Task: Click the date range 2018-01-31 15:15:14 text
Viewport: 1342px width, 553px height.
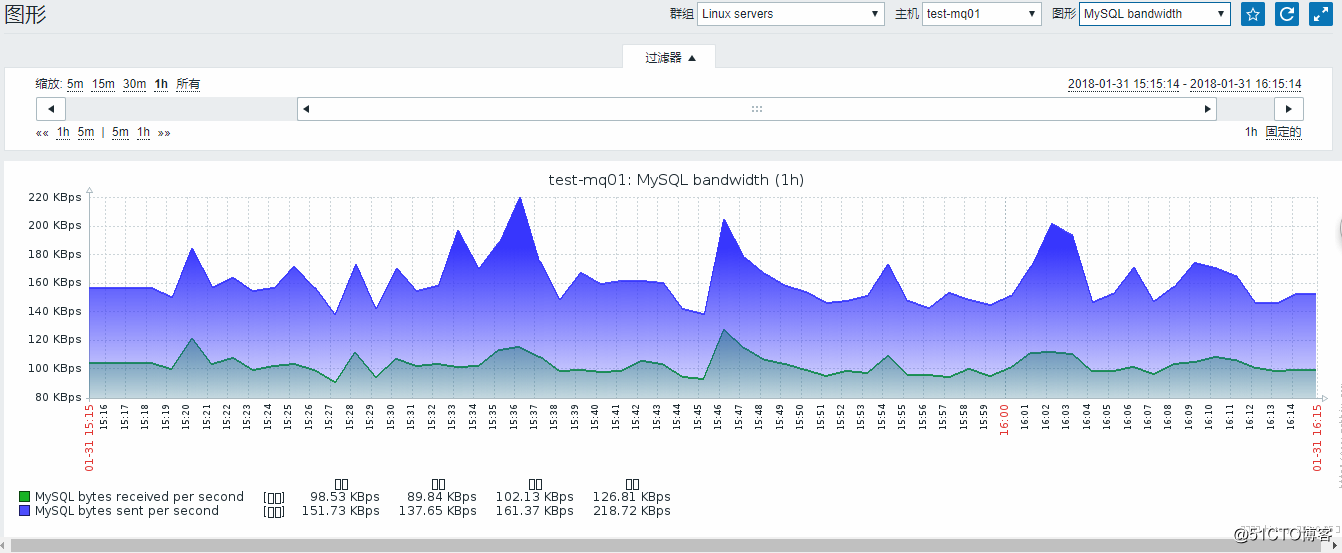Action: (1123, 84)
